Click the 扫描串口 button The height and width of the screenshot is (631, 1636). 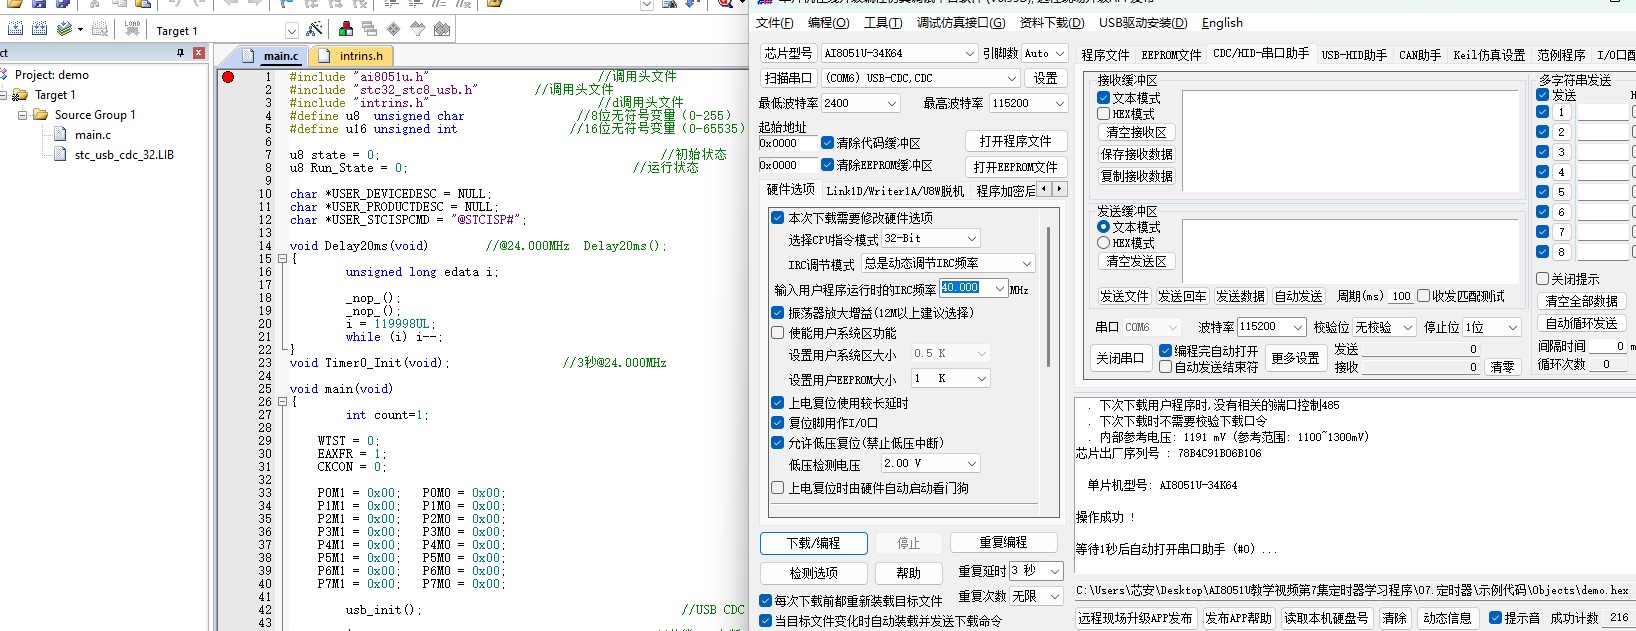click(788, 78)
